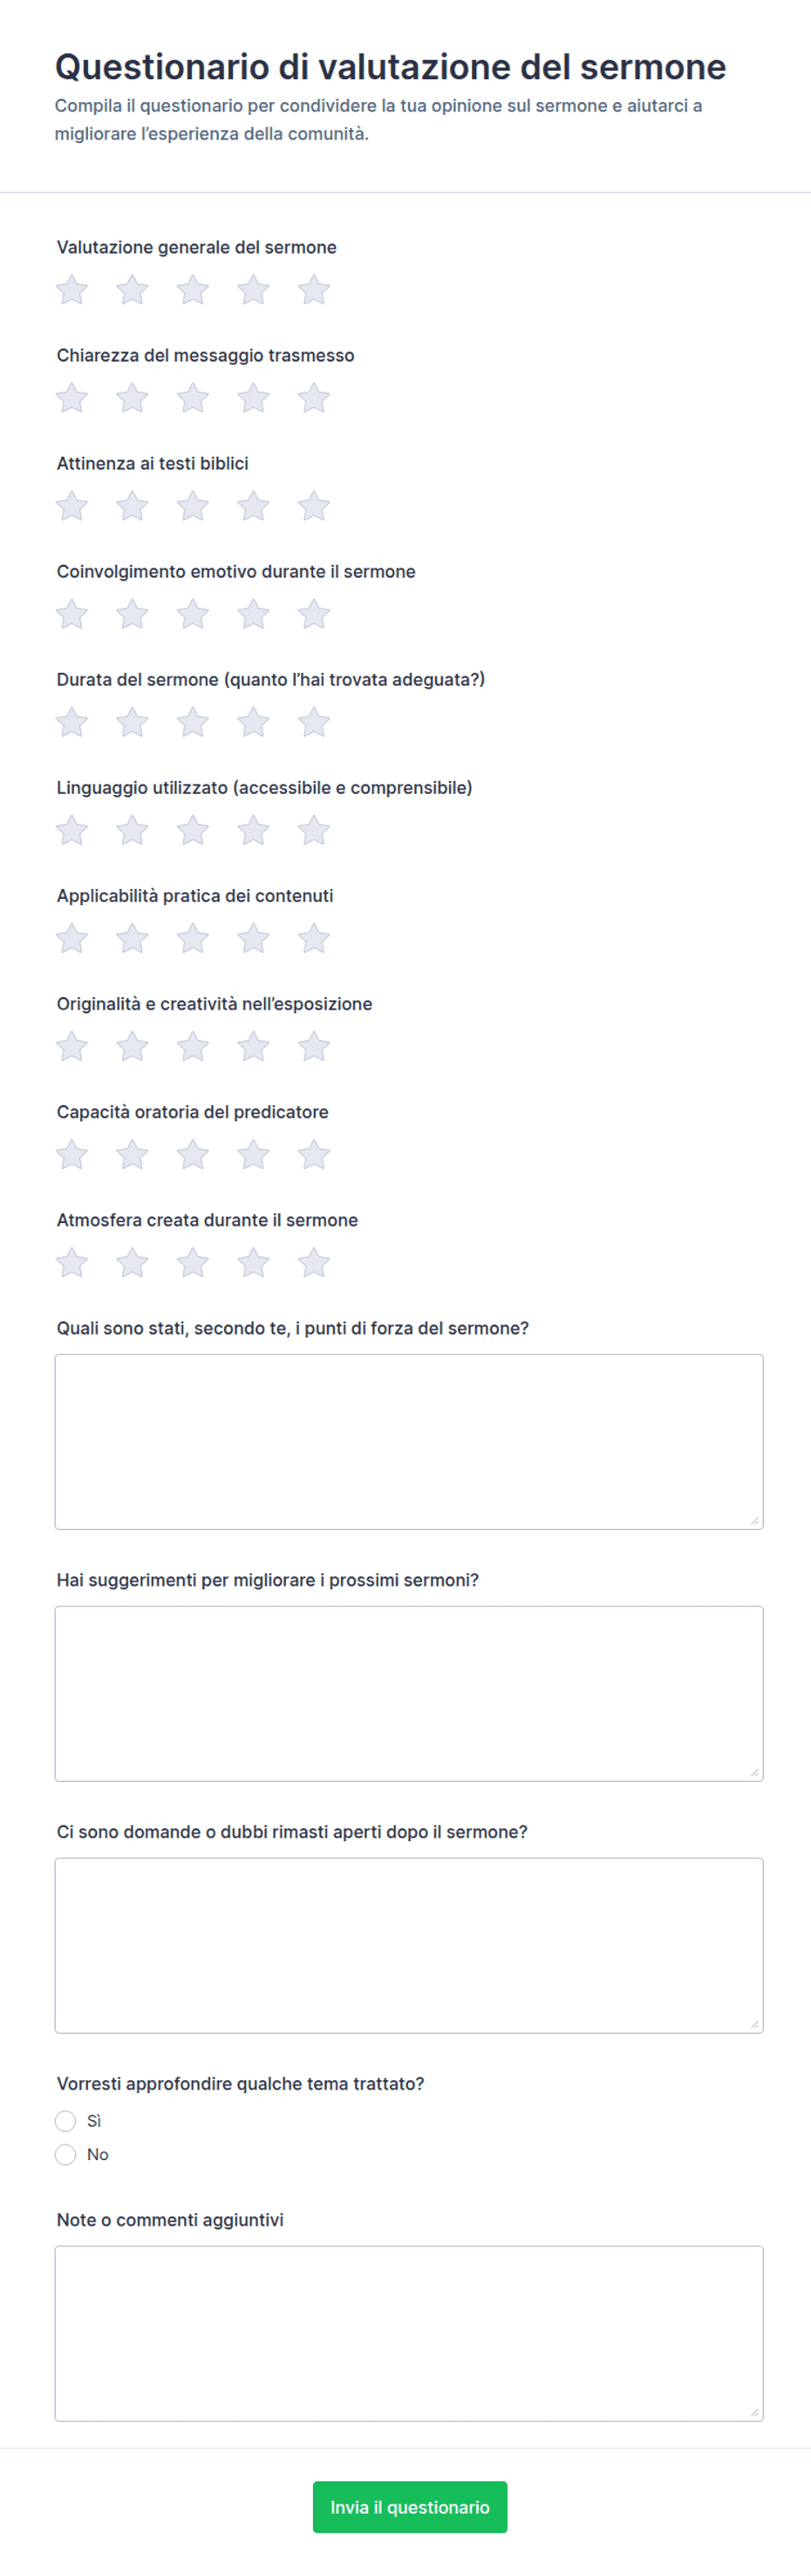Select Sì for approfondire qualche tema
Screen dimensions: 811x2576
[x=66, y=2121]
